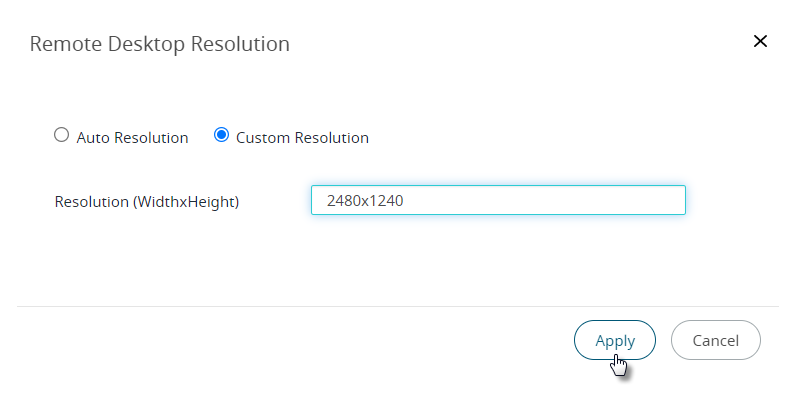The image size is (796, 396).
Task: Place cursor in the 2480x1240 text box
Action: tap(498, 200)
